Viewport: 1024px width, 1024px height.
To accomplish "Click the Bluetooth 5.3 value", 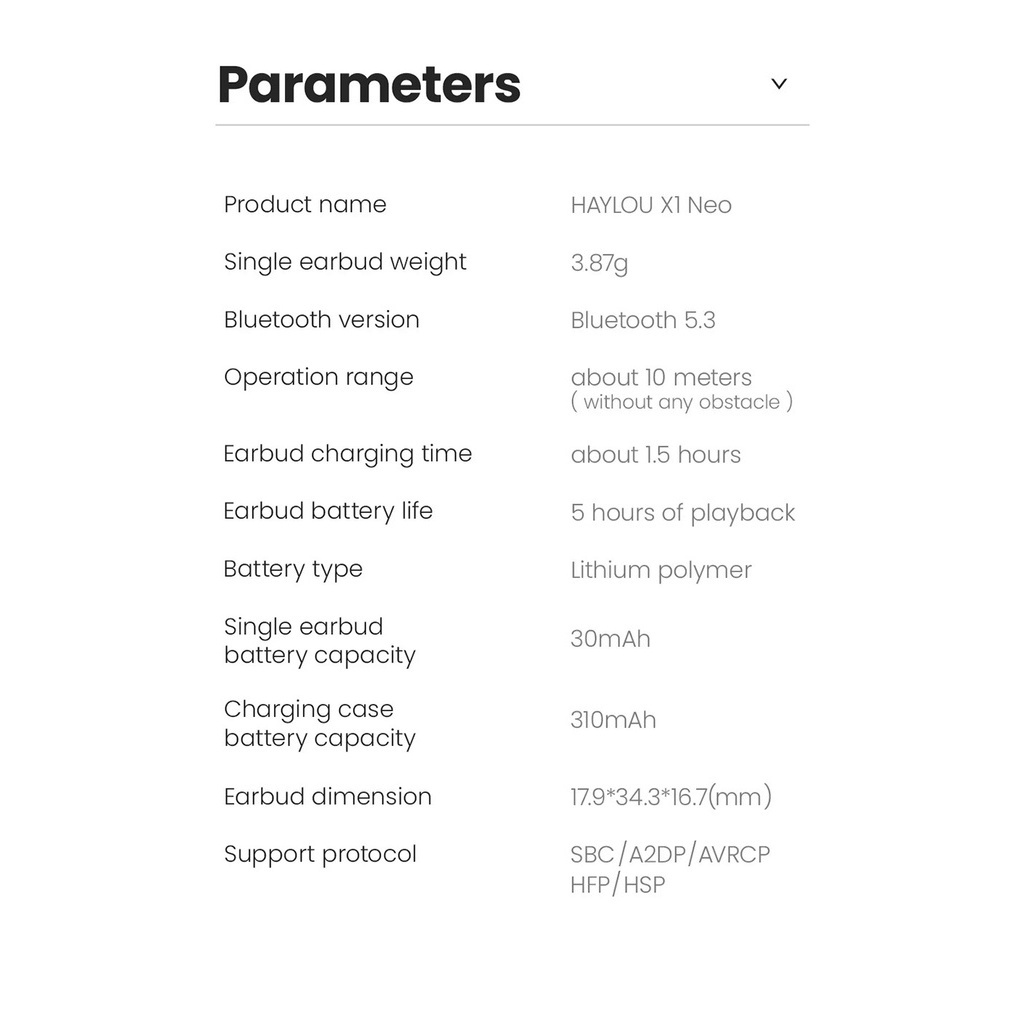I will [x=643, y=321].
